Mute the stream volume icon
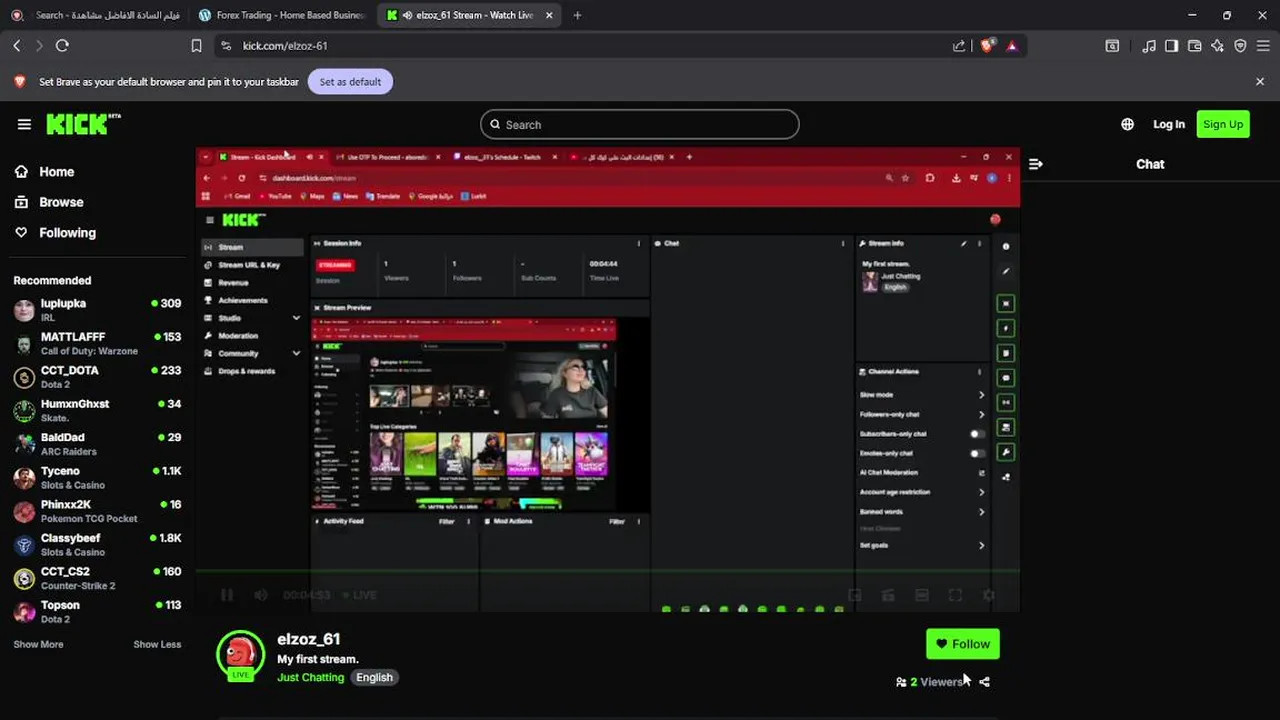Screen dimensions: 1280x720 [261, 595]
